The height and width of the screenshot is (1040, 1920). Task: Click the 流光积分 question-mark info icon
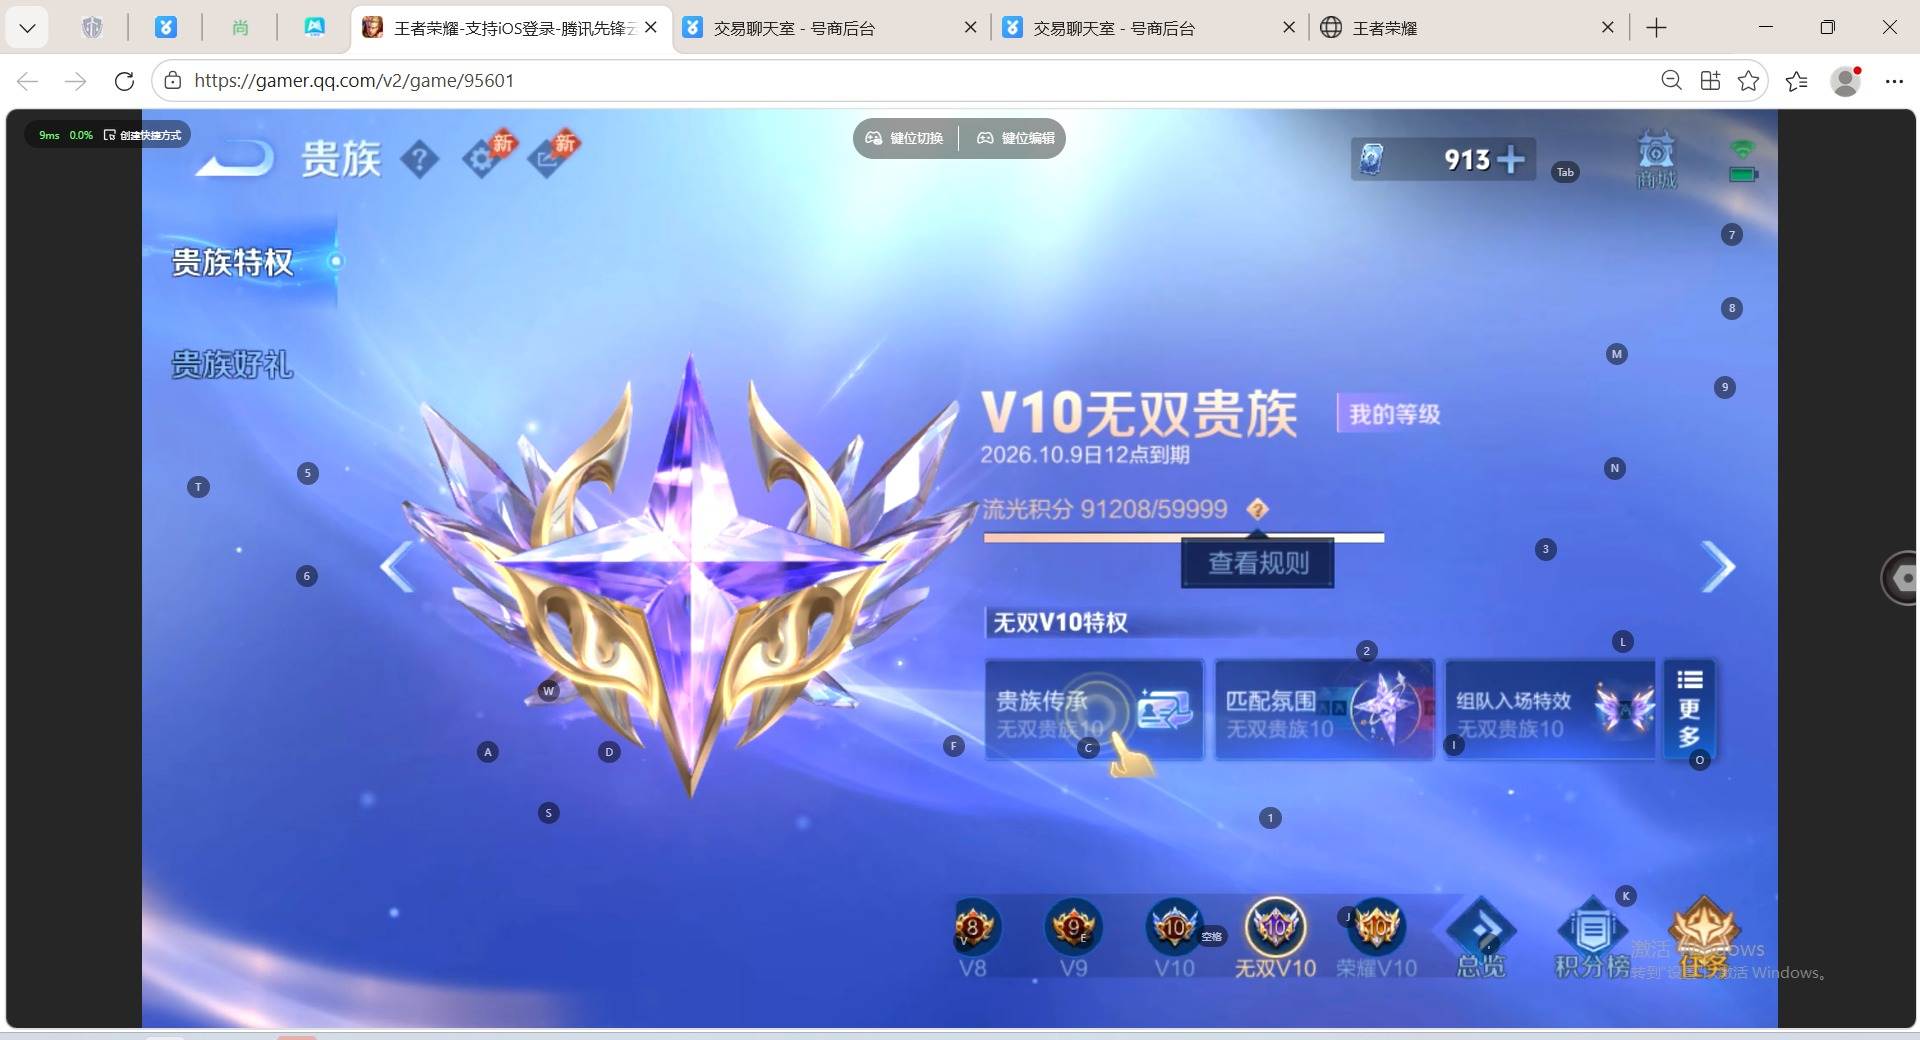[1258, 510]
